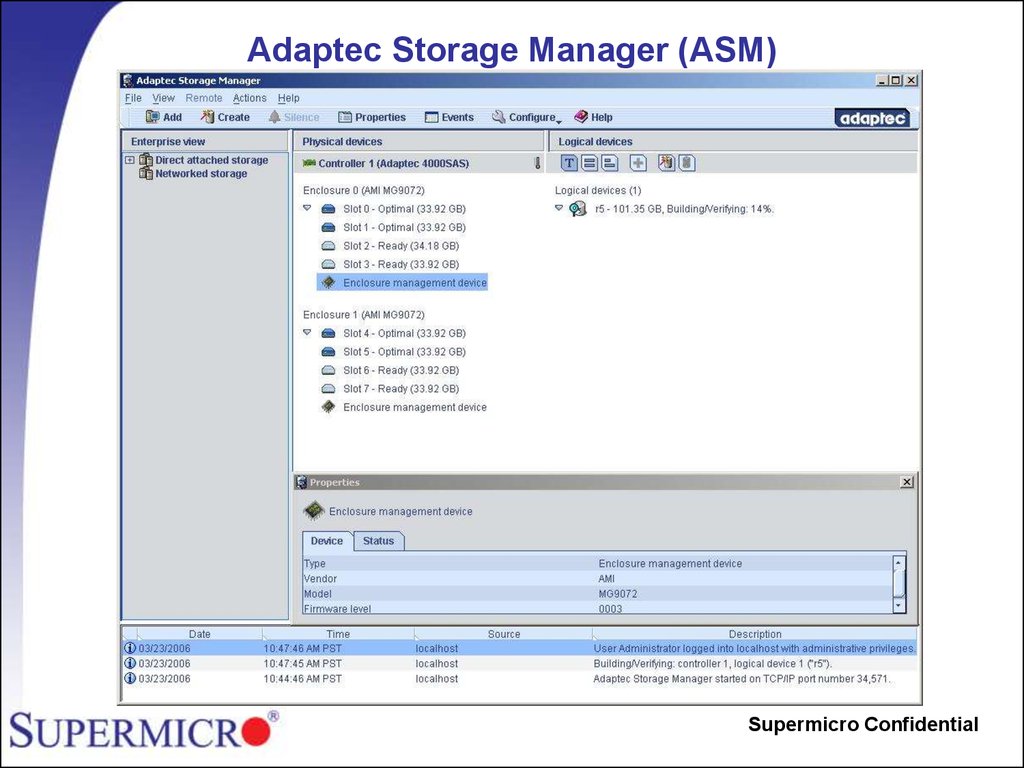Click the Slot 6 disk icon
The image size is (1024, 768).
click(328, 370)
